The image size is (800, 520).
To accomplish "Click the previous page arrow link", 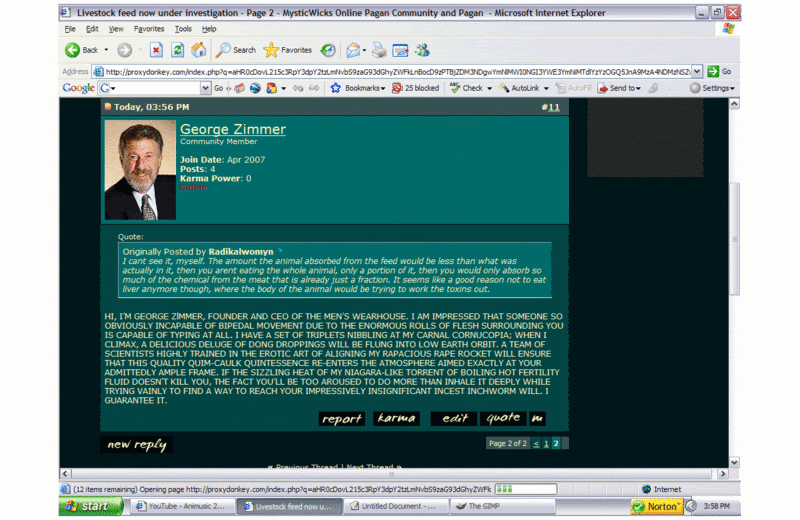I will (536, 443).
